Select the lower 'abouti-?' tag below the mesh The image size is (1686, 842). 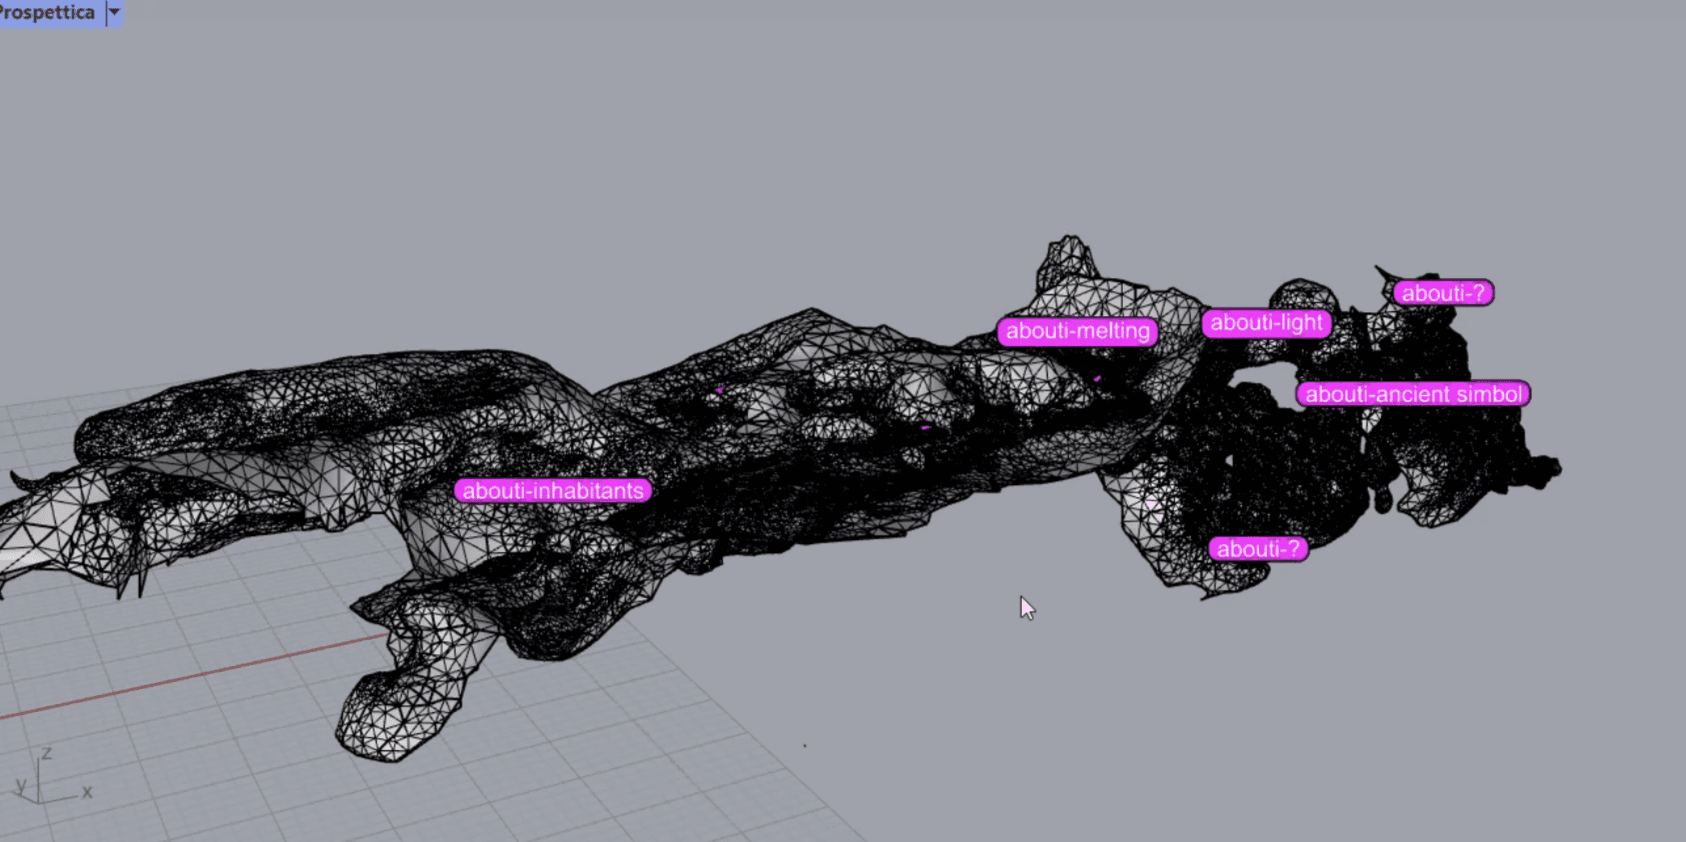coord(1258,549)
